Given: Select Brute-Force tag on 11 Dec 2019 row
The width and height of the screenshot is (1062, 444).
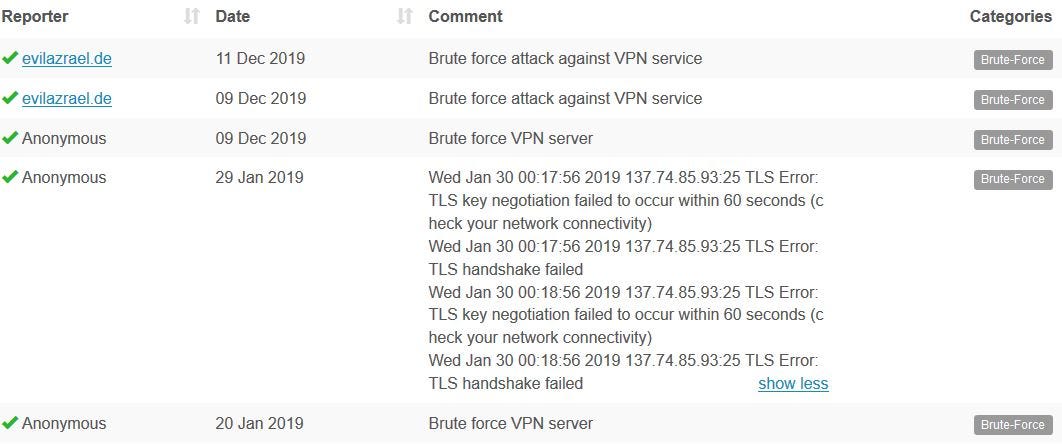Looking at the screenshot, I should [x=1013, y=60].
